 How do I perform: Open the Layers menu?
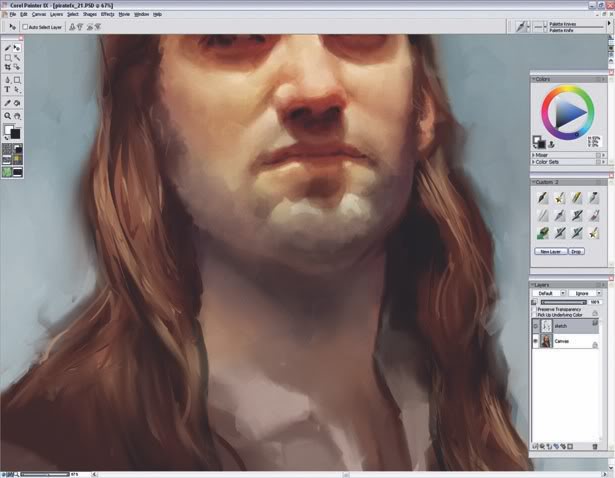(x=56, y=14)
